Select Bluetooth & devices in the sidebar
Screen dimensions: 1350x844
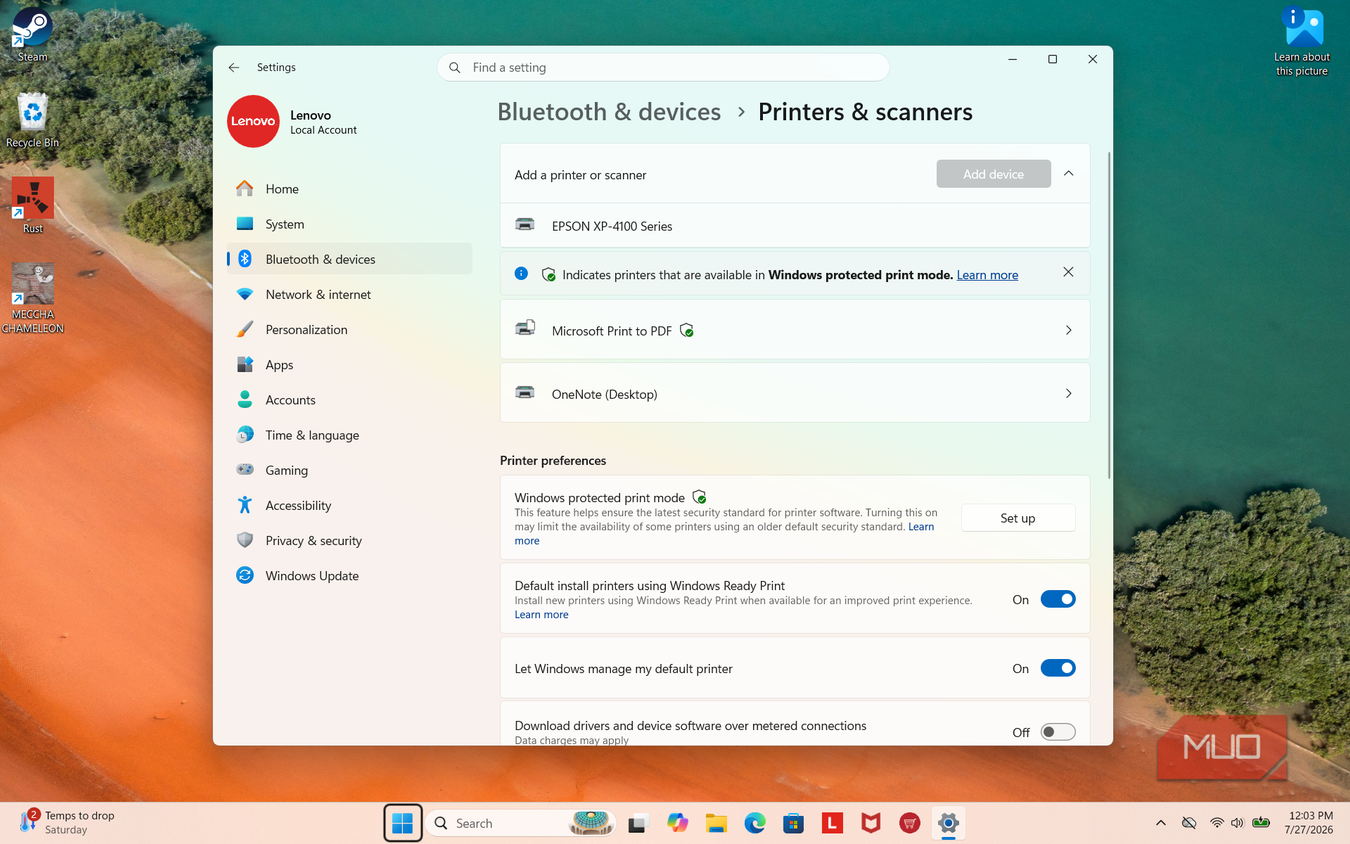[349, 259]
